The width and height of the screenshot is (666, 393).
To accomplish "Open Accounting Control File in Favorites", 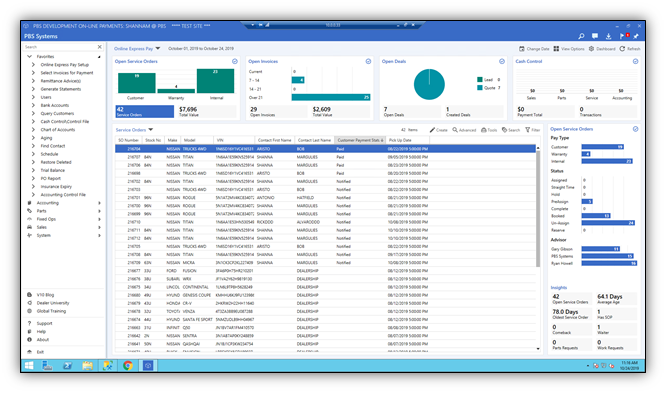I will [x=63, y=195].
